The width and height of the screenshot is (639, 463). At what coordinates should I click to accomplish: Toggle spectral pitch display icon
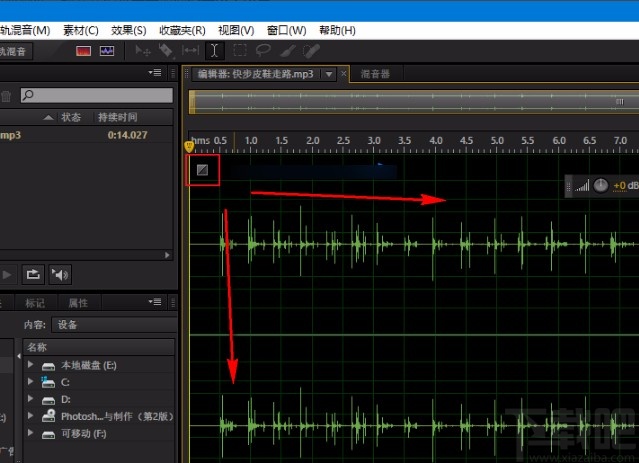pyautogui.click(x=107, y=51)
